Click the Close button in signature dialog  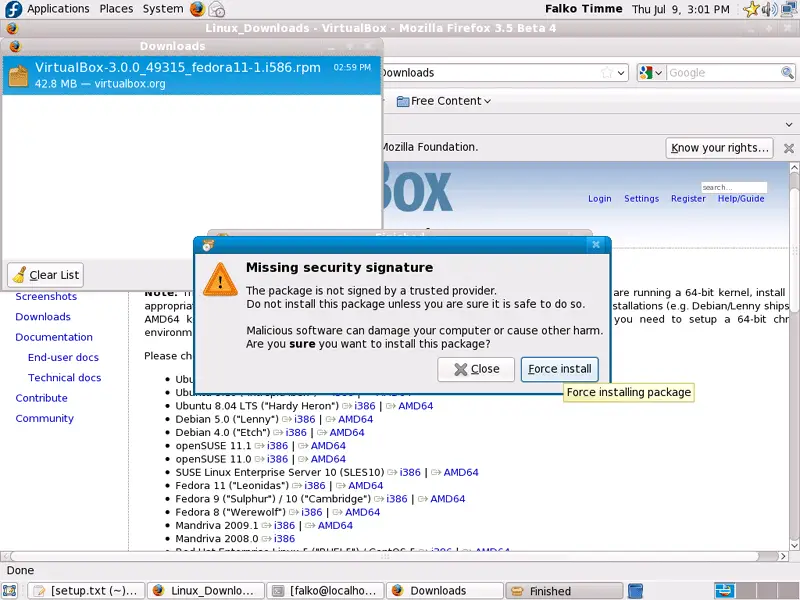pos(476,369)
